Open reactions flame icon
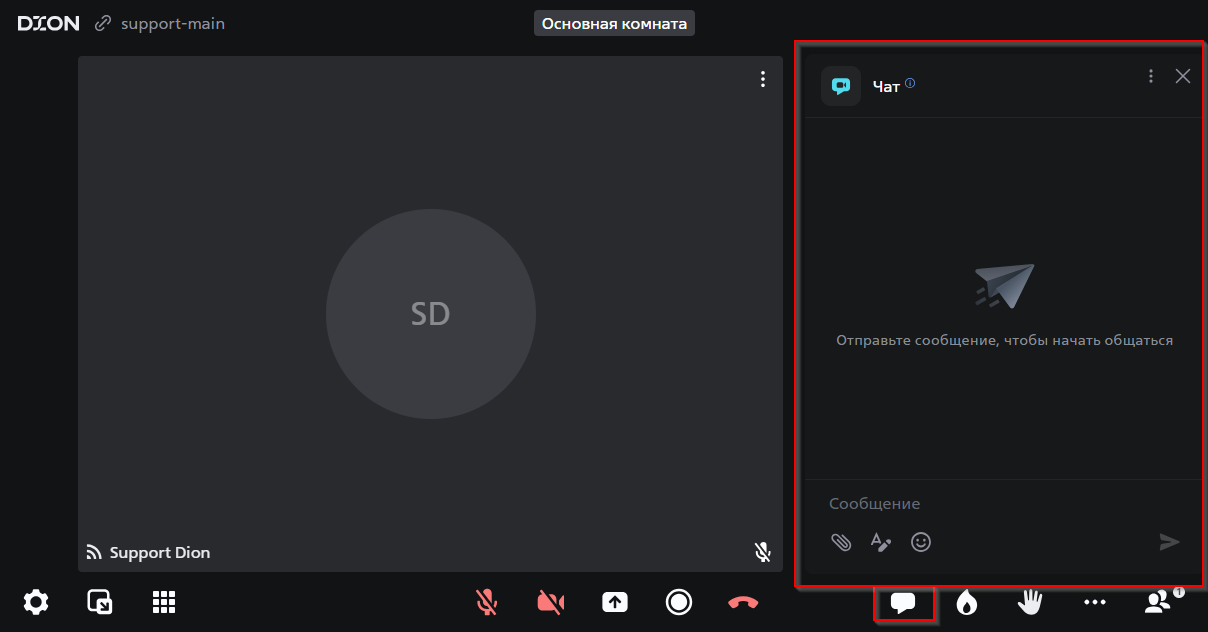 point(966,602)
